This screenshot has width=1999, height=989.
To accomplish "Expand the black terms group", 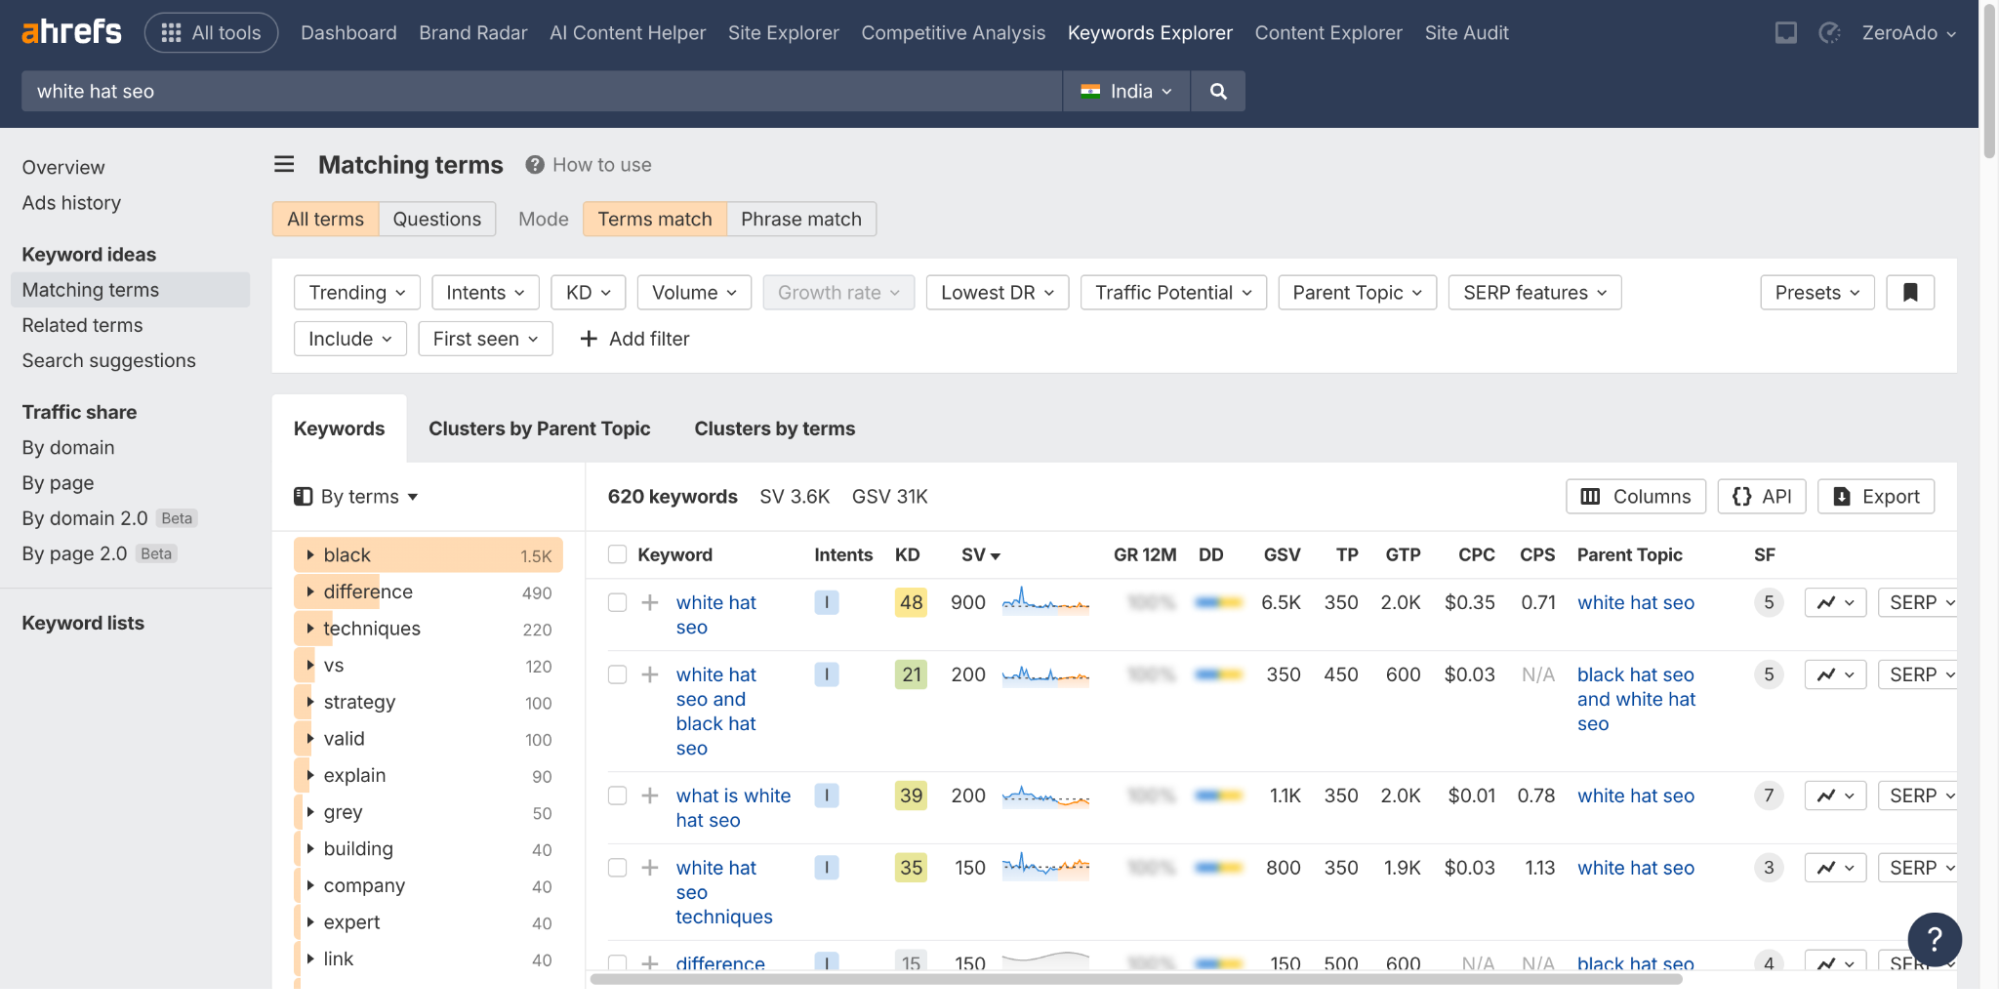I will tap(310, 554).
